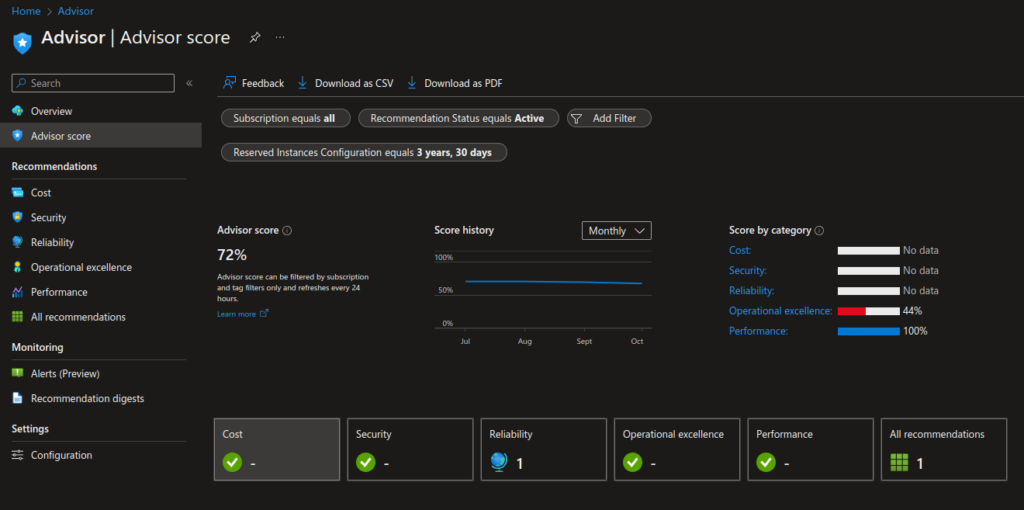Select the Security summary tile
The height and width of the screenshot is (510, 1024).
tap(410, 449)
